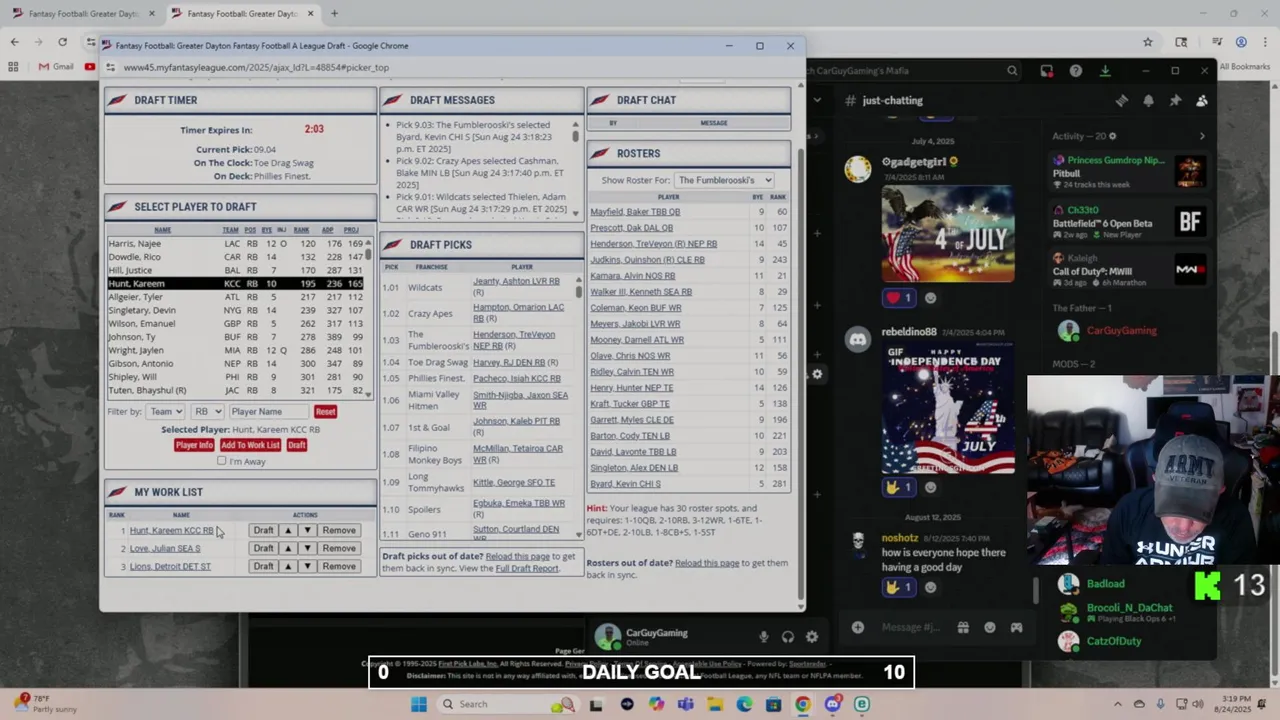Open Discord icon in taskbar
This screenshot has width=1280, height=720.
832,704
